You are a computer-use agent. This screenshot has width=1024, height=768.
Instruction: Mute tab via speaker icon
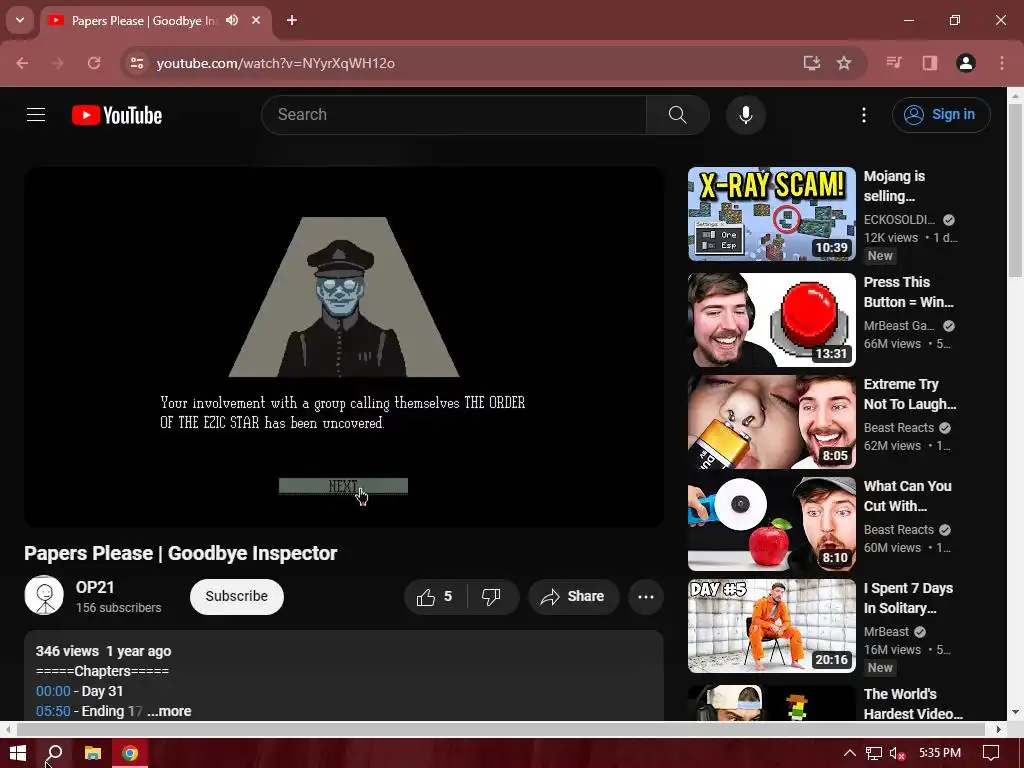(x=232, y=20)
